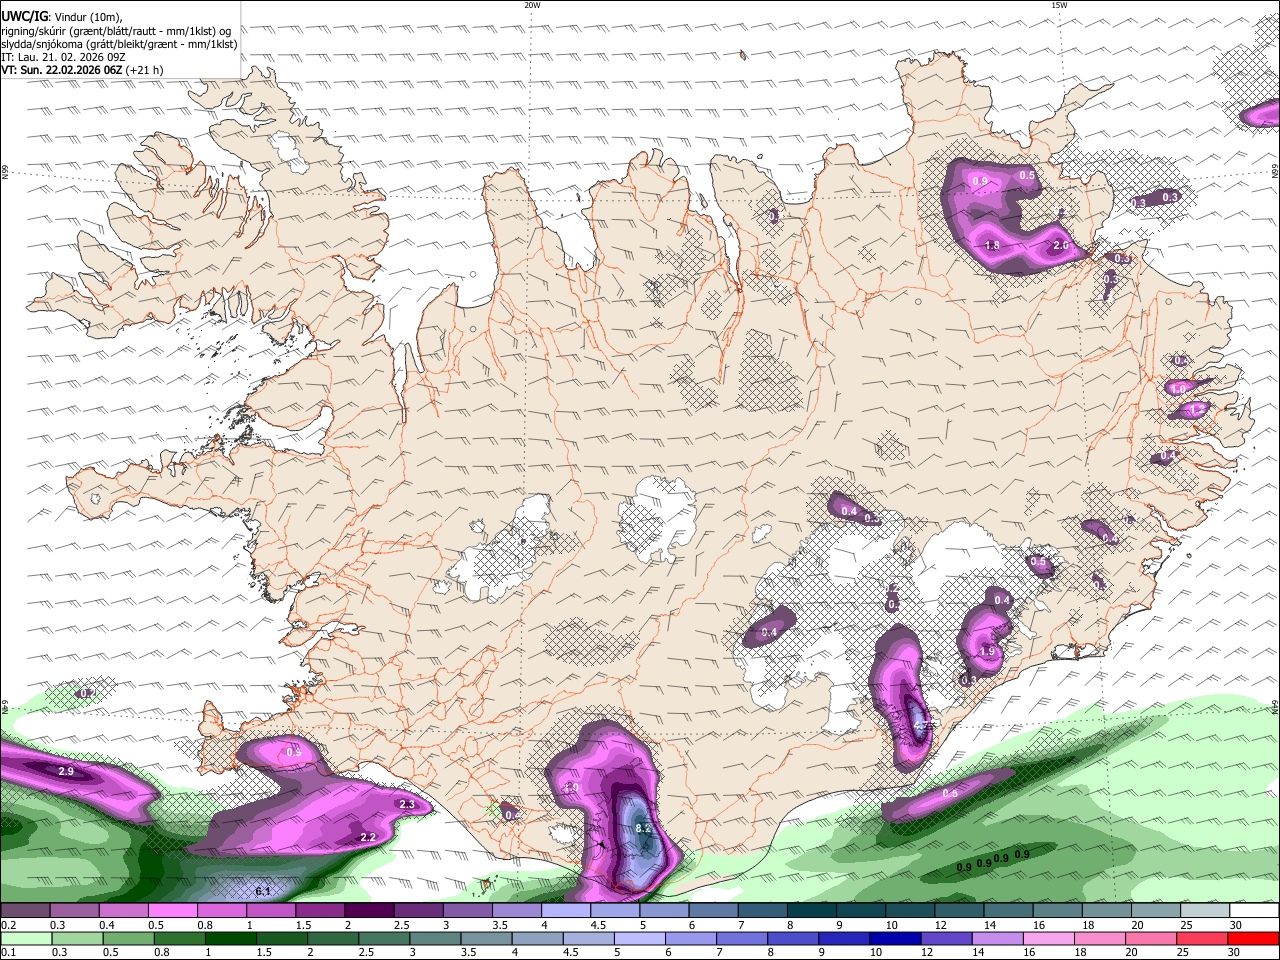Click the 2.3 precipitation value
The height and width of the screenshot is (960, 1280).
tap(407, 804)
